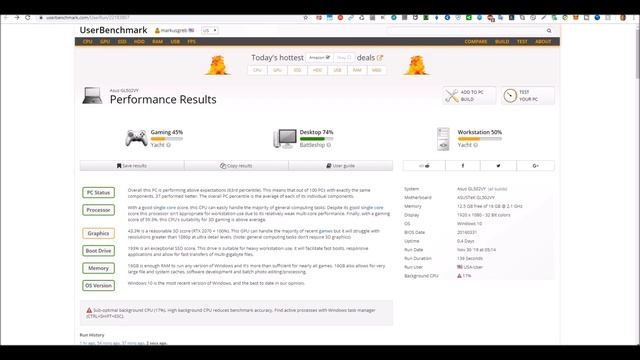The height and width of the screenshot is (360, 640).
Task: Click the left flame icon
Action: tap(218, 65)
